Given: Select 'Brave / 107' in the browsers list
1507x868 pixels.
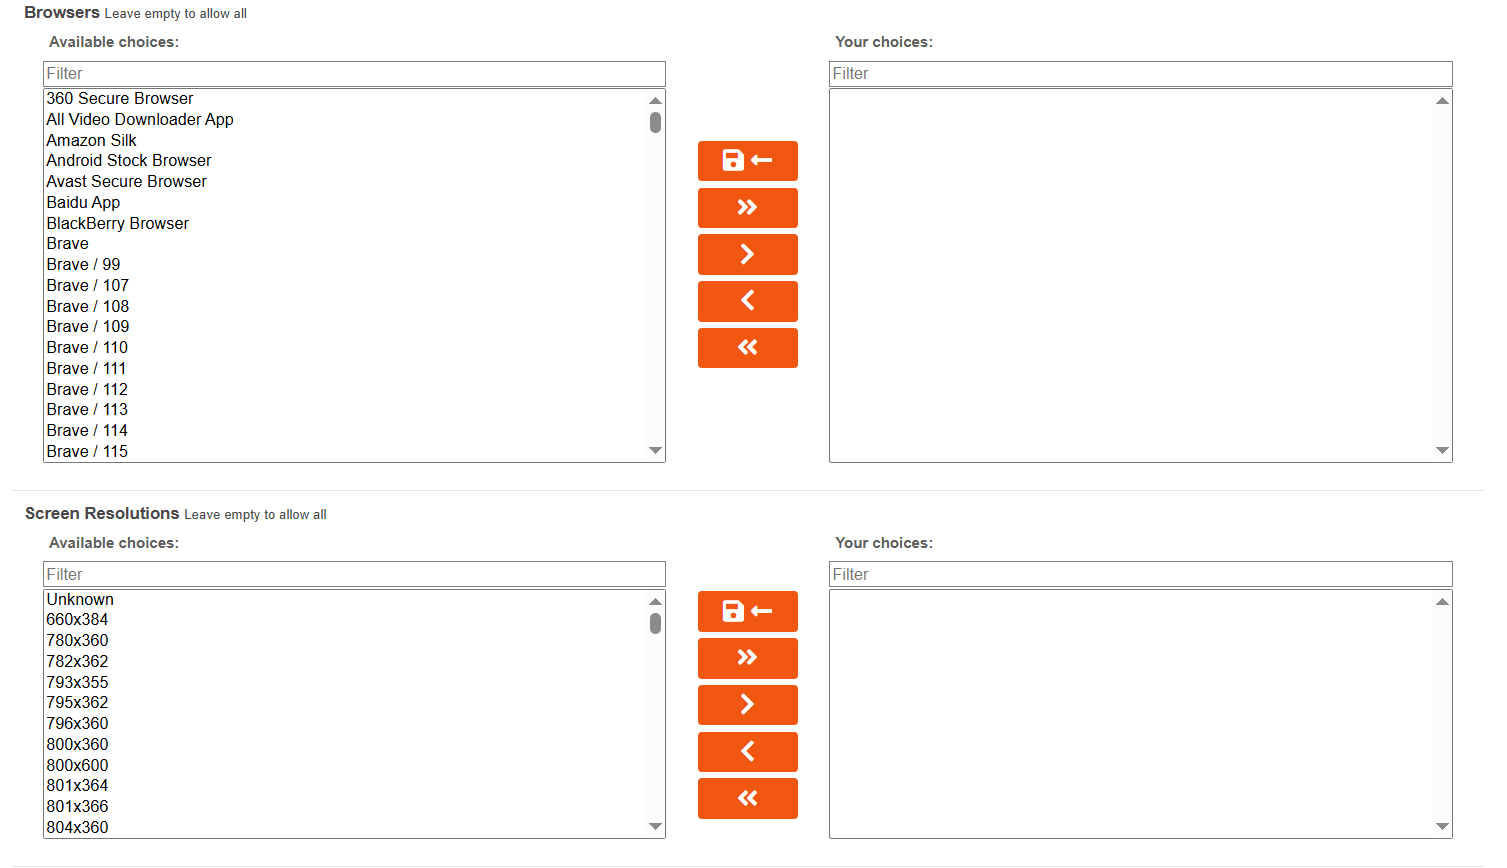Looking at the screenshot, I should click(x=346, y=286).
